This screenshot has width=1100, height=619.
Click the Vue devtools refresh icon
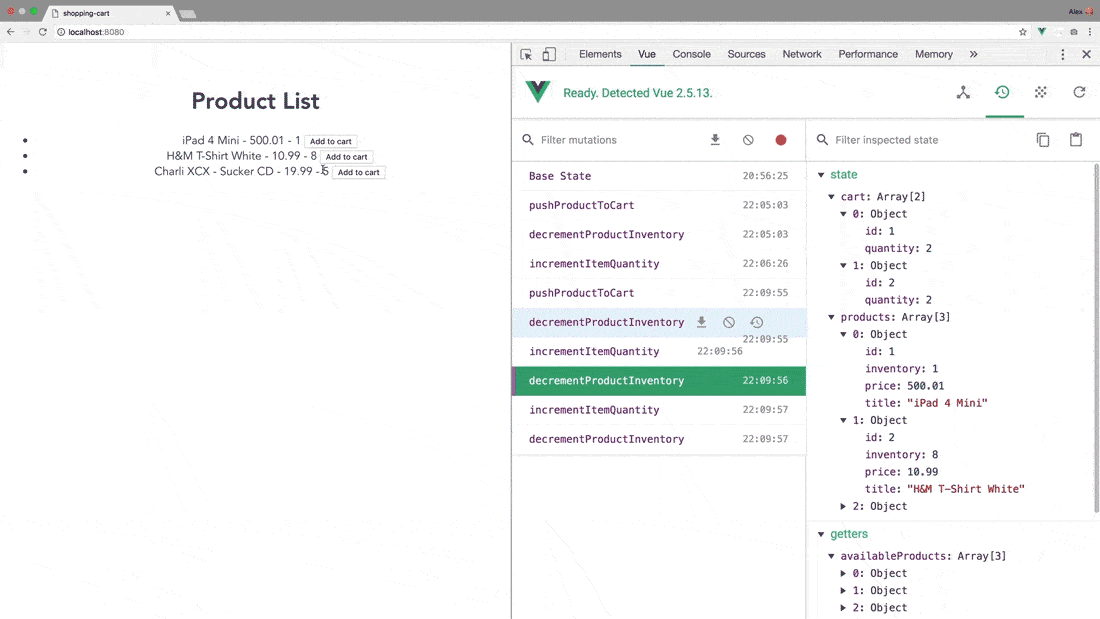click(1079, 93)
